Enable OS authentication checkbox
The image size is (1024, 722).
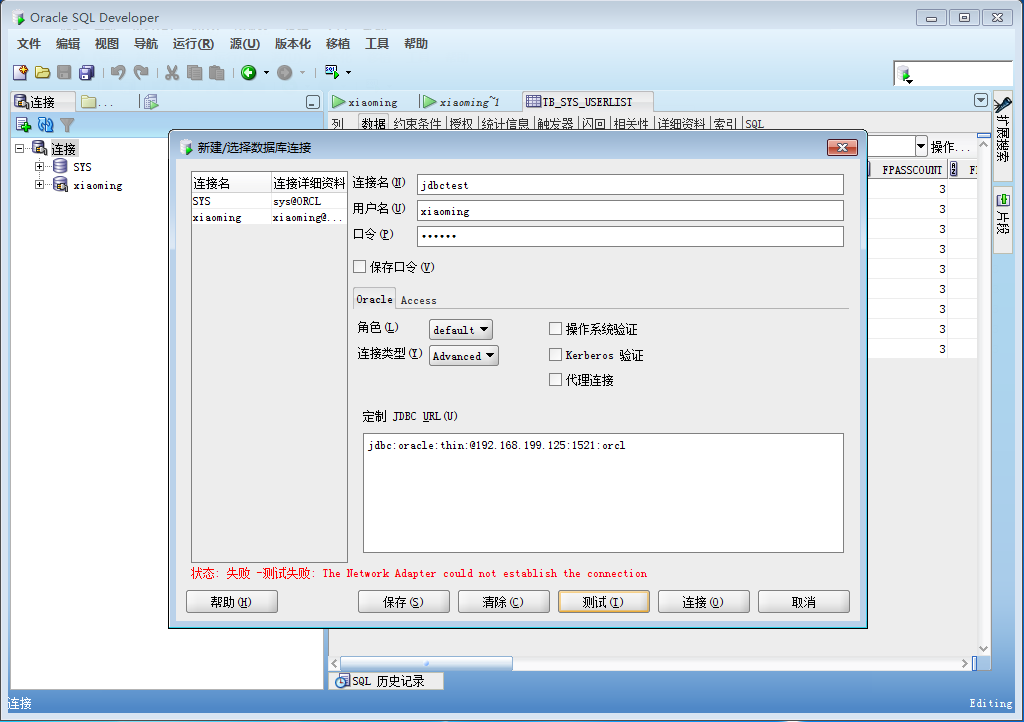pos(555,328)
